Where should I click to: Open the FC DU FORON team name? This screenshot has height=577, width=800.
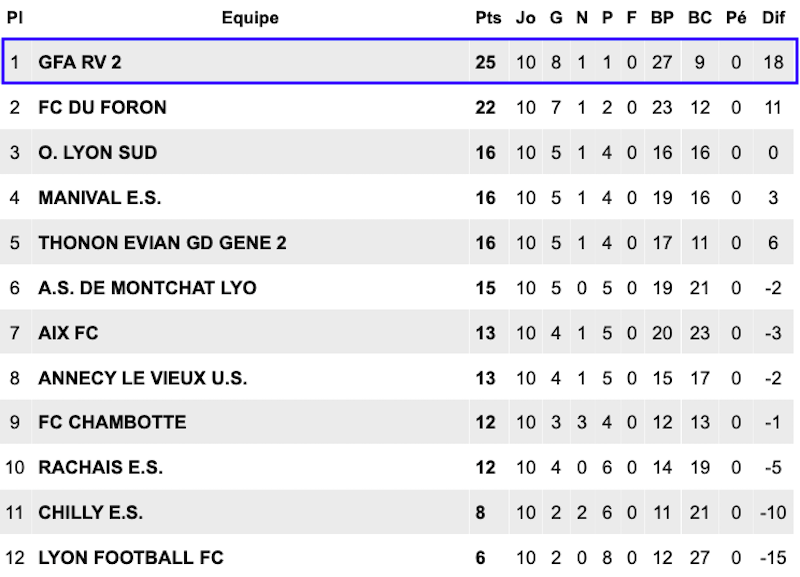(x=103, y=108)
